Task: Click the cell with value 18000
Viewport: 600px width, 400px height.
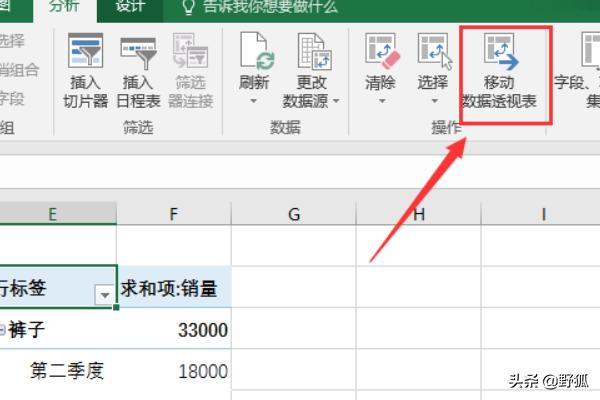Action: point(174,370)
